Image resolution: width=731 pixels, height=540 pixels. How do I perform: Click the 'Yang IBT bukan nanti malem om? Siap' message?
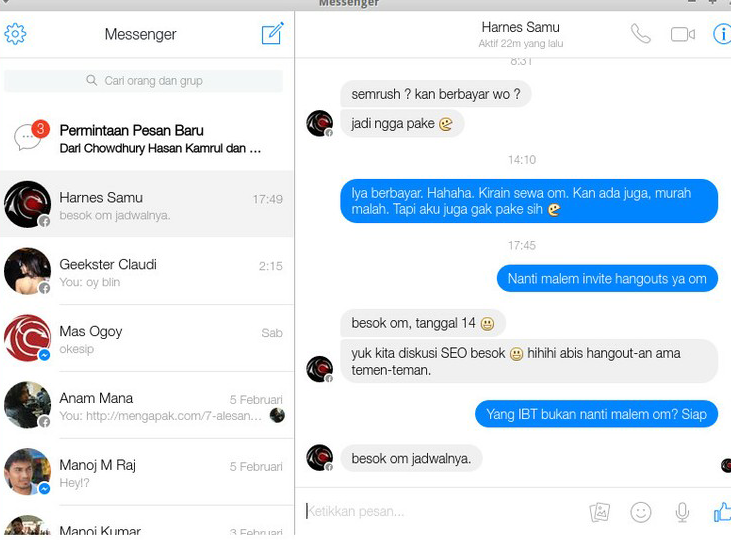tap(596, 414)
